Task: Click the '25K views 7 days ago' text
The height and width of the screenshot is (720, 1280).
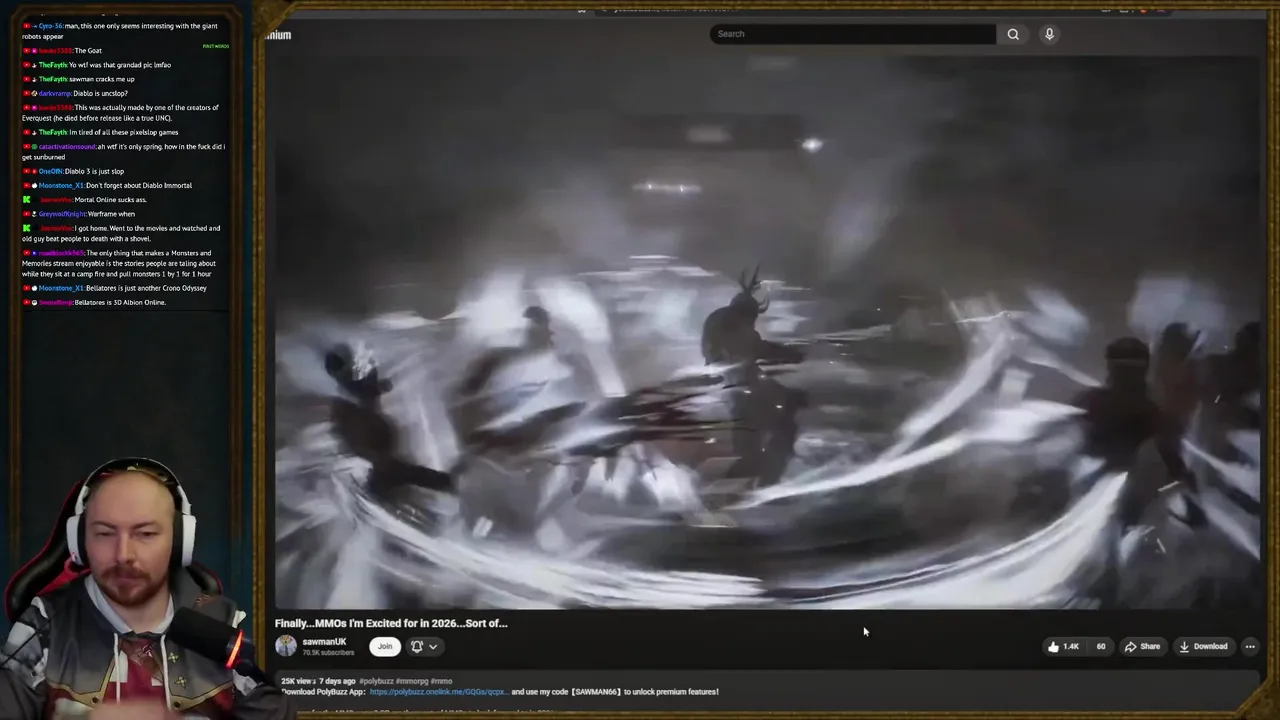Action: (x=319, y=681)
